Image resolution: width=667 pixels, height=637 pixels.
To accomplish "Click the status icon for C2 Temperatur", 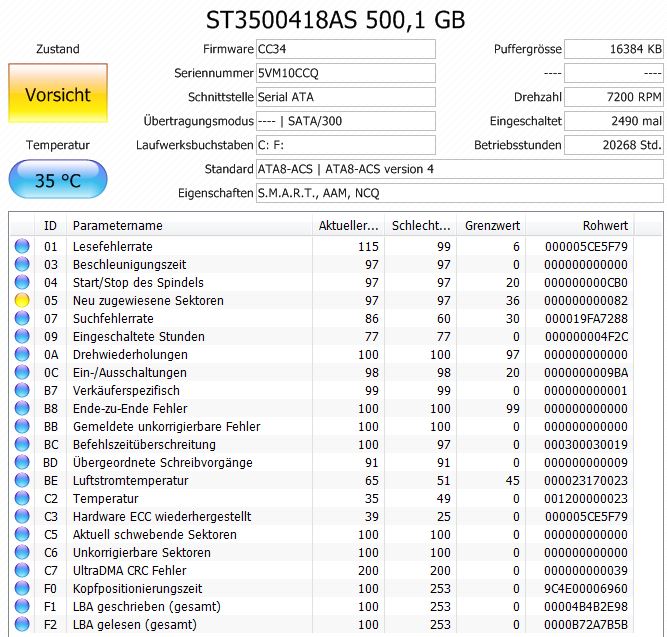I will pyautogui.click(x=22, y=498).
